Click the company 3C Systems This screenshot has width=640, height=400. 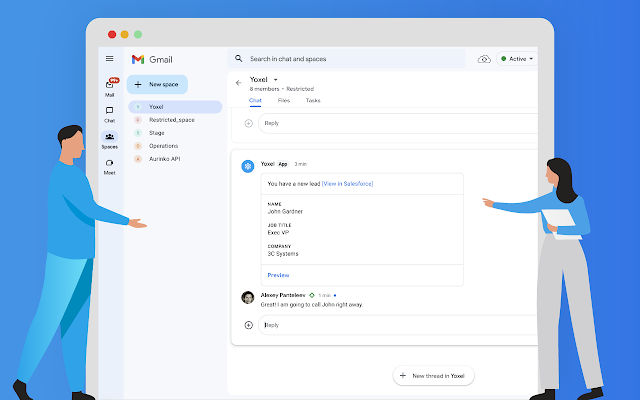(x=283, y=254)
